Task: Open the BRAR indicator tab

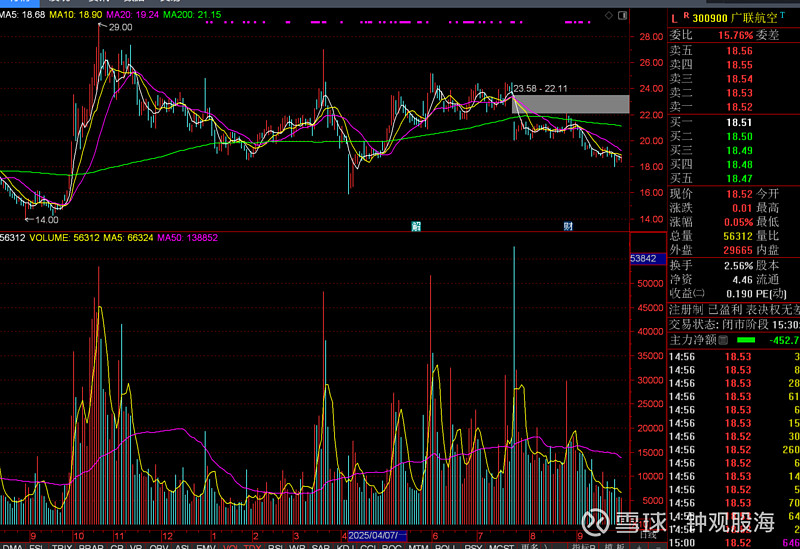Action: point(91,546)
